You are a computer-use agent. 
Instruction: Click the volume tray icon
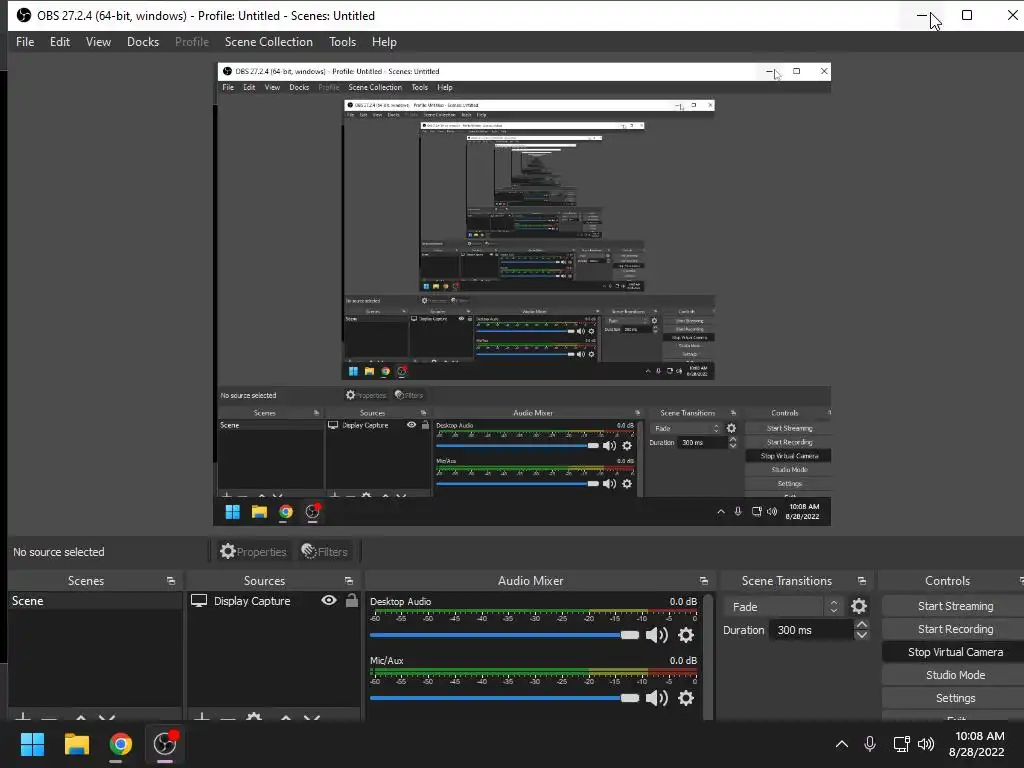coord(926,744)
